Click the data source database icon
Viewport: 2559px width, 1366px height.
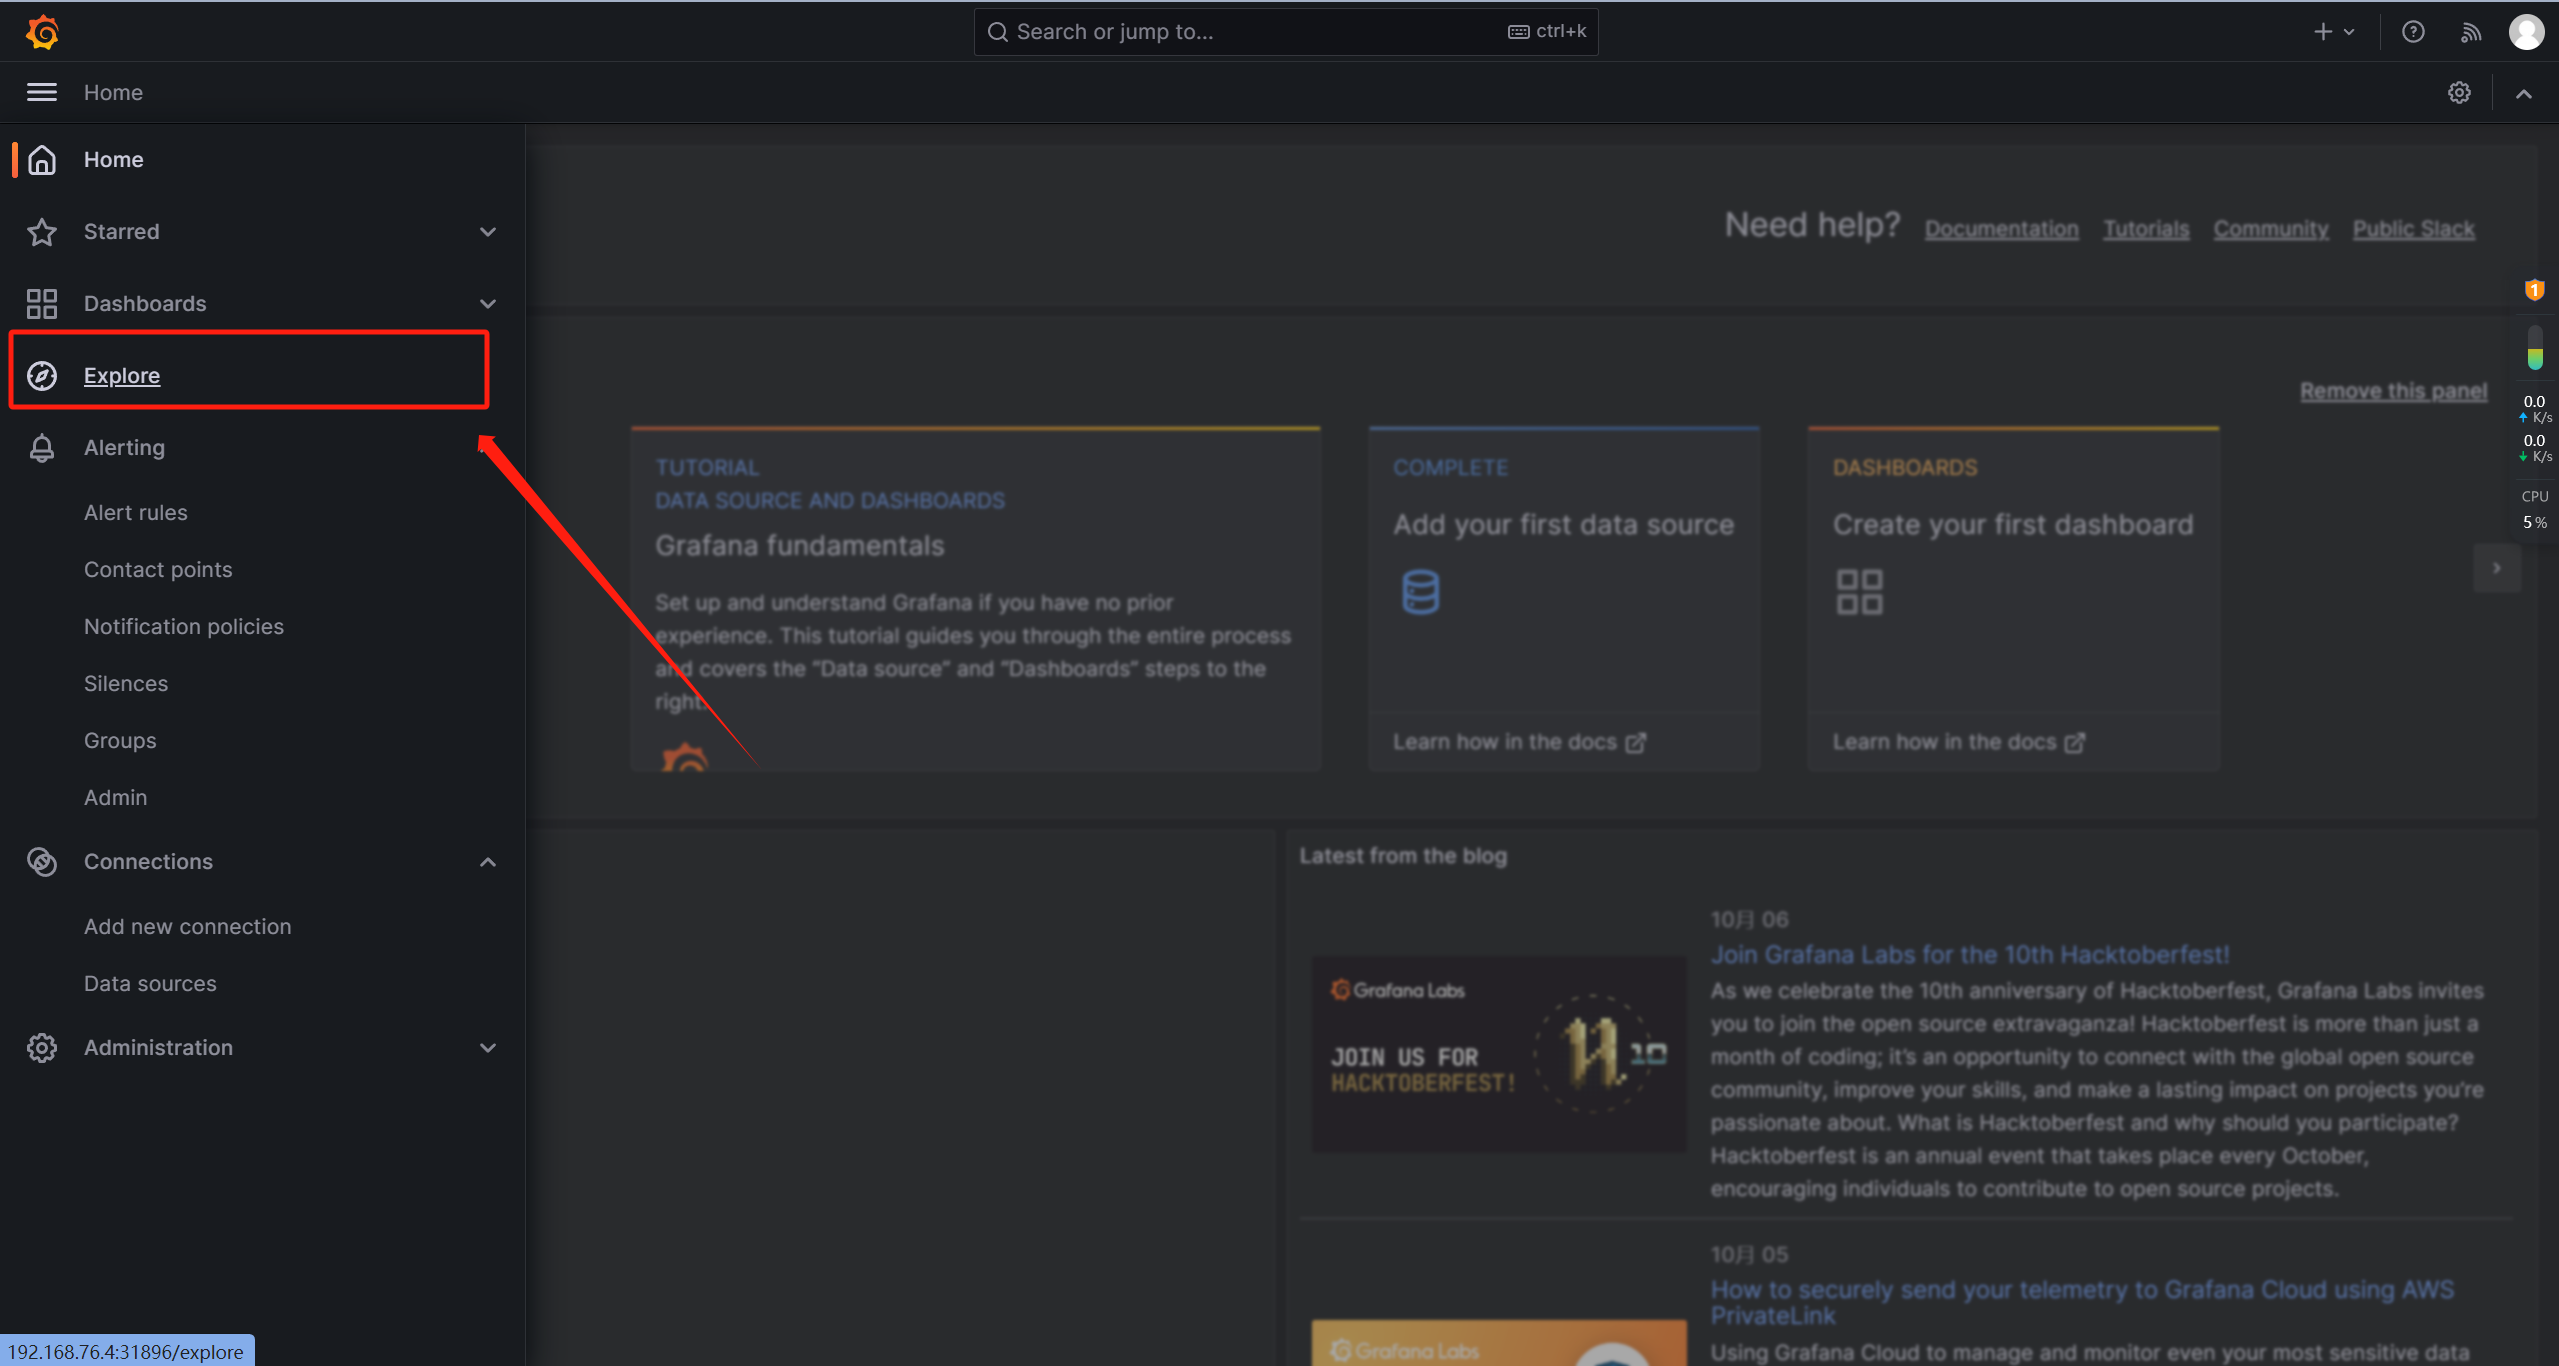pos(1420,592)
